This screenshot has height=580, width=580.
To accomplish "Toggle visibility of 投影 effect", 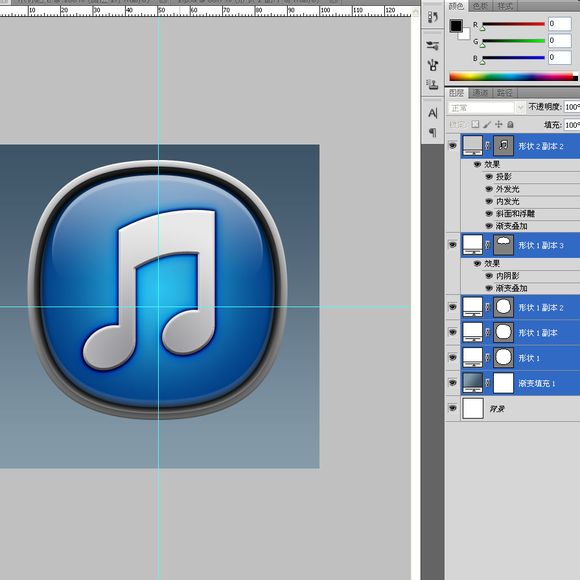I will click(489, 177).
